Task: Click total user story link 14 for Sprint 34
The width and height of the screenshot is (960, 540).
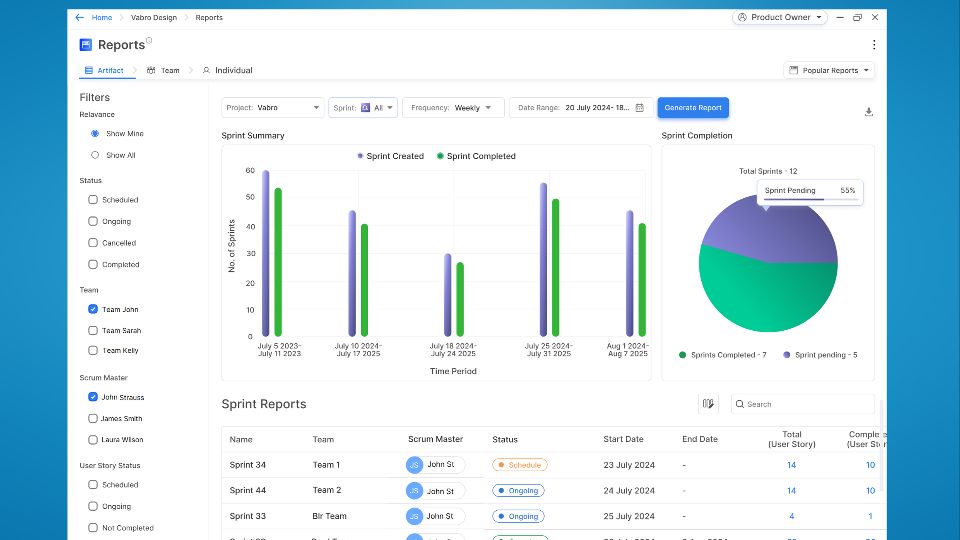Action: (x=791, y=465)
